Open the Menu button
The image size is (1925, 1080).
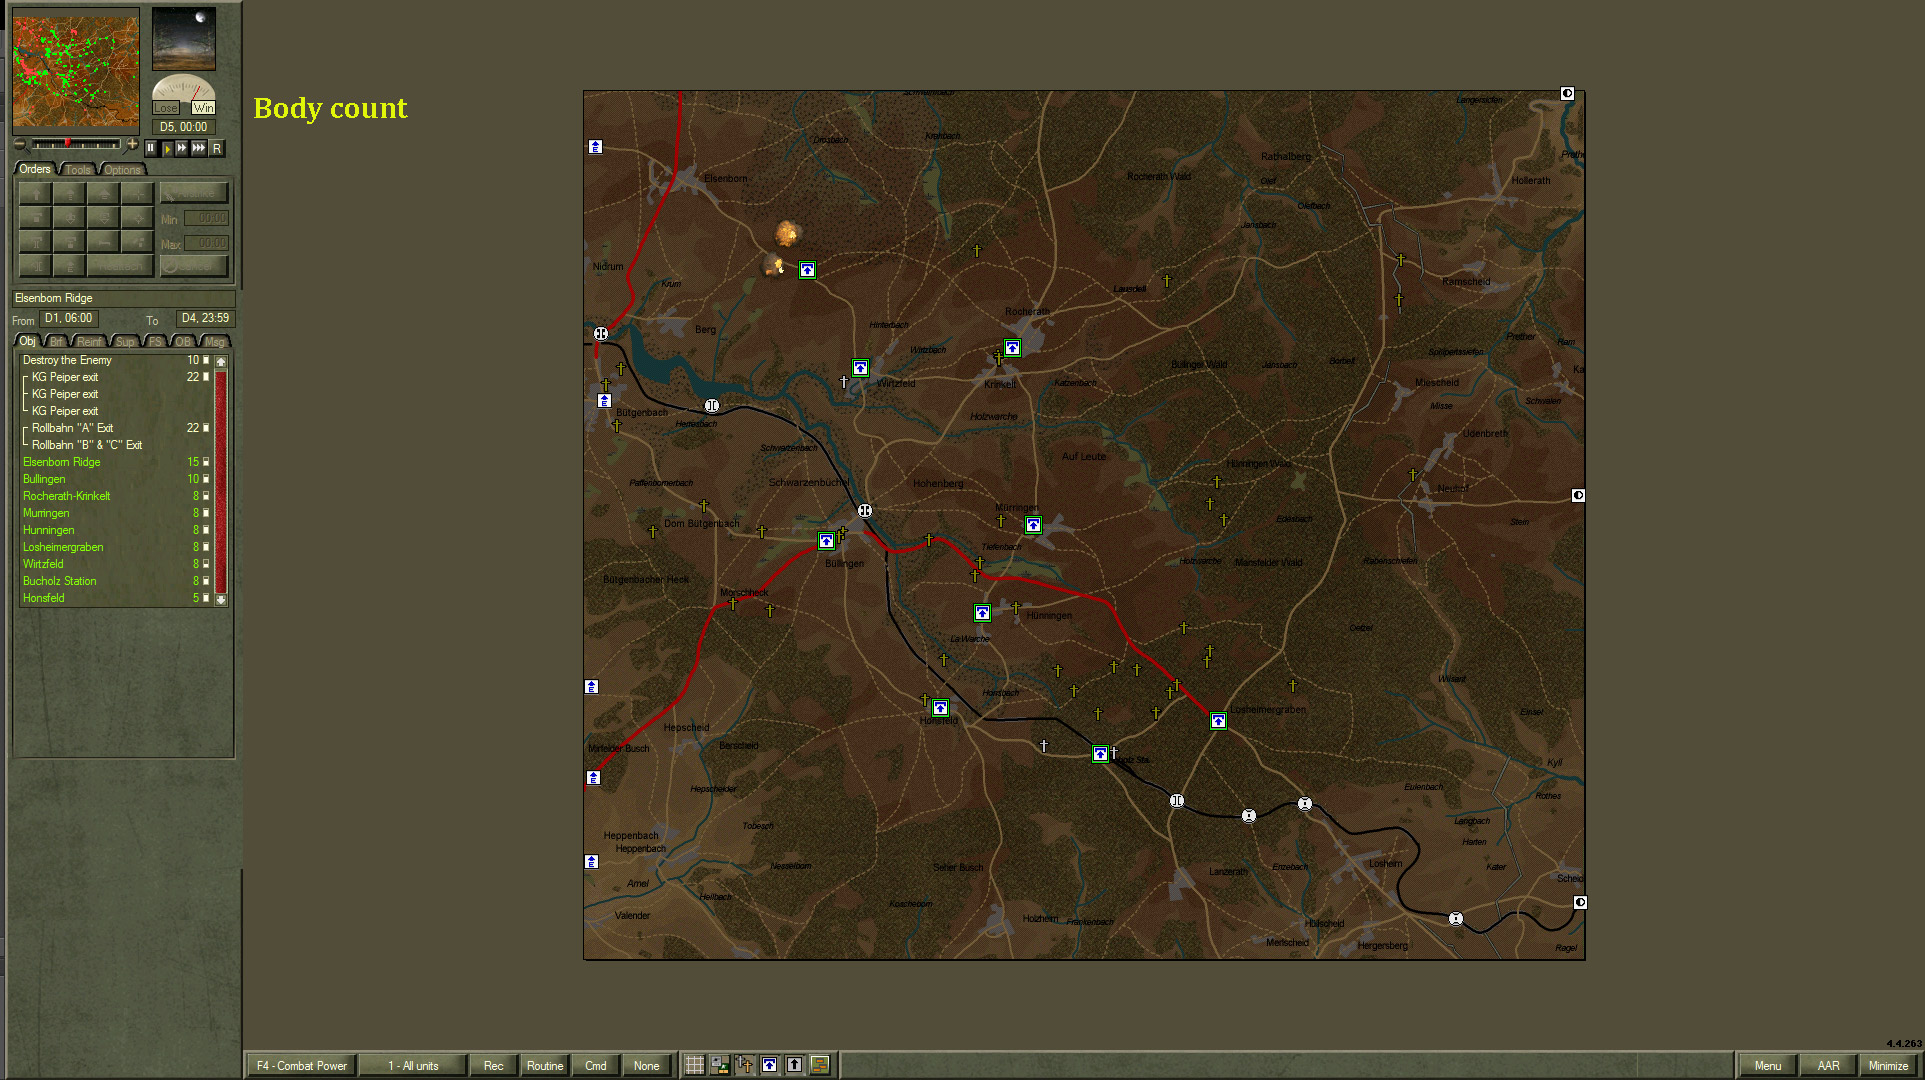coord(1768,1065)
